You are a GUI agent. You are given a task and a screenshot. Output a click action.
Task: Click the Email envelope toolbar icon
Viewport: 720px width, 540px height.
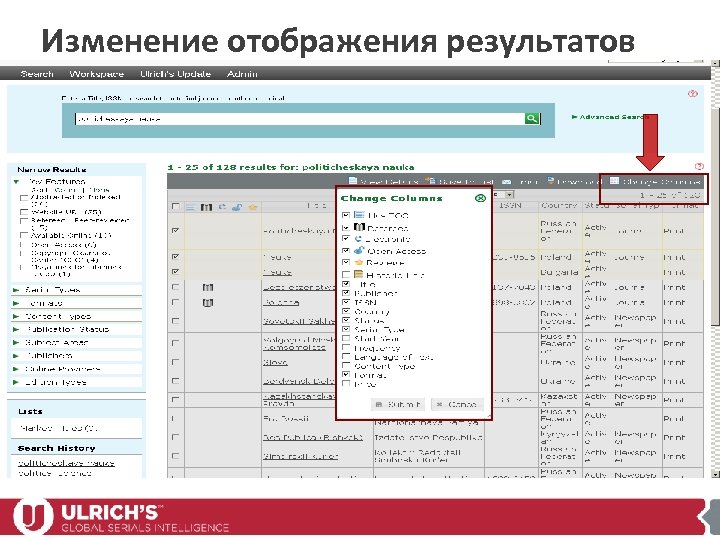click(506, 182)
